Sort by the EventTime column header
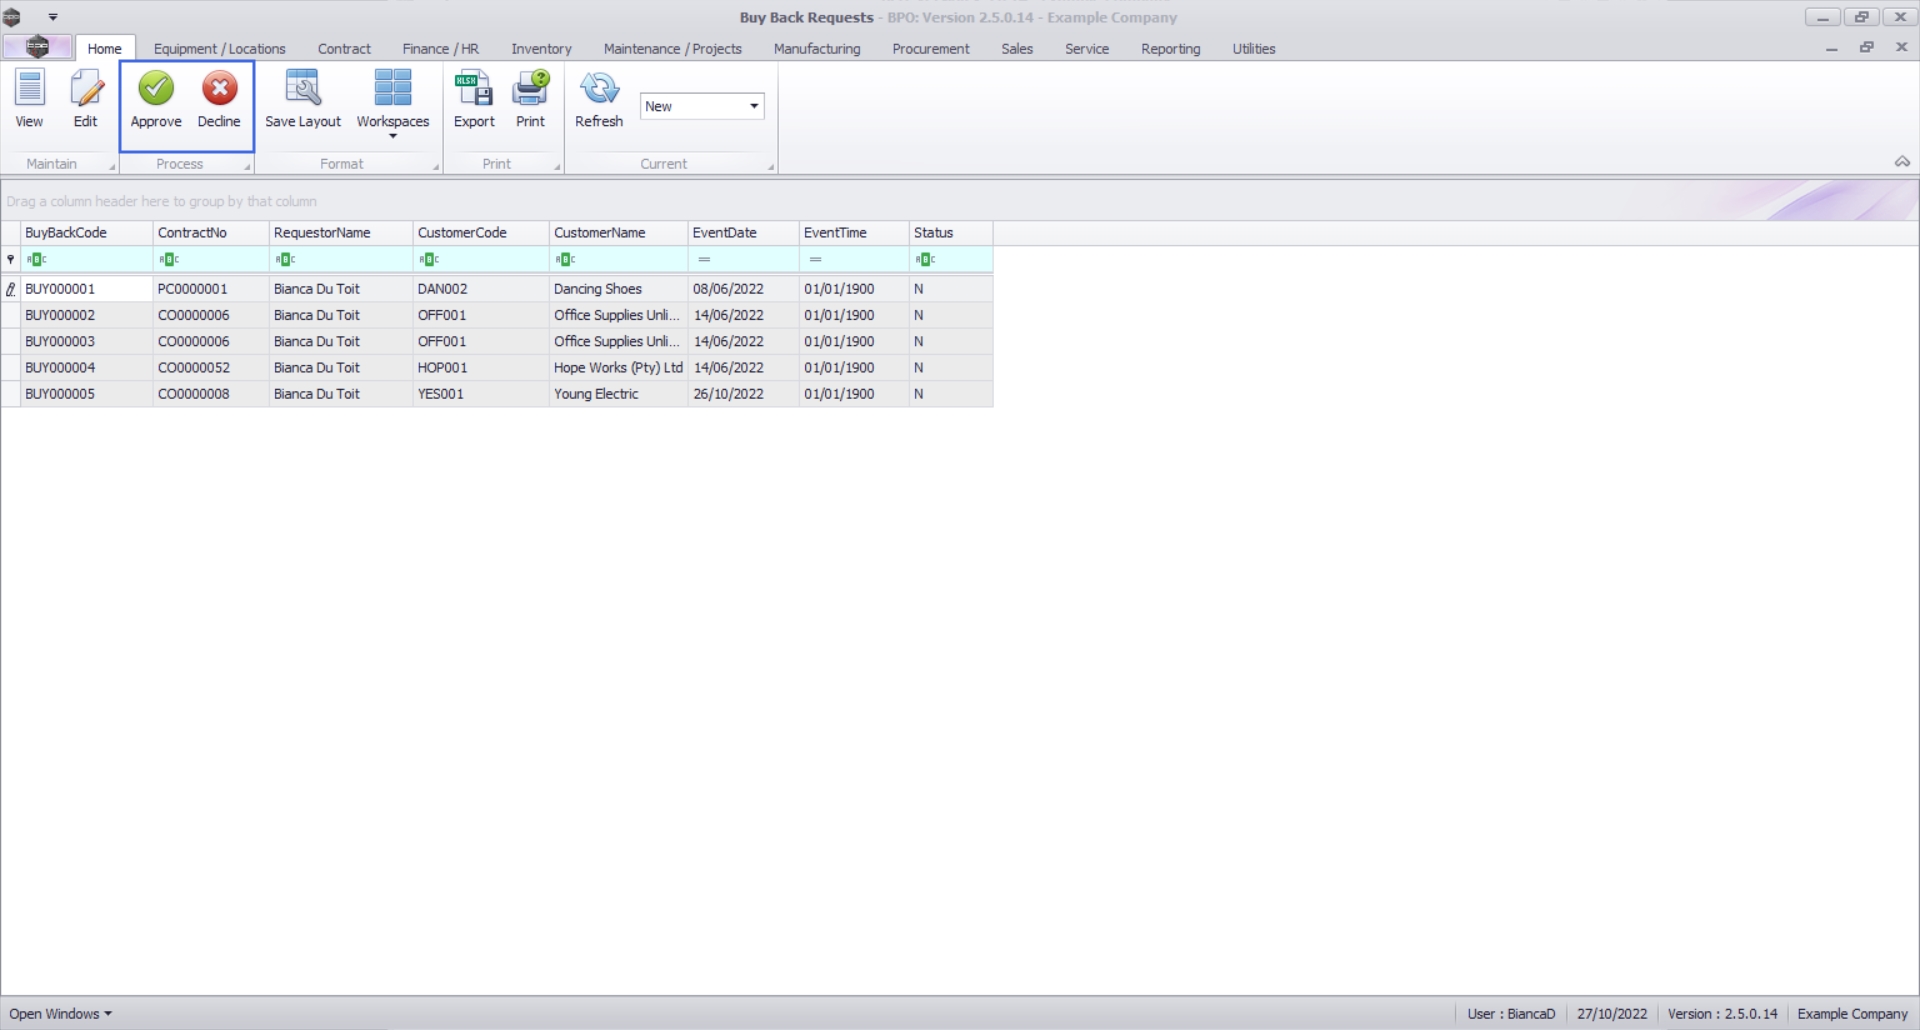1920x1030 pixels. 854,233
